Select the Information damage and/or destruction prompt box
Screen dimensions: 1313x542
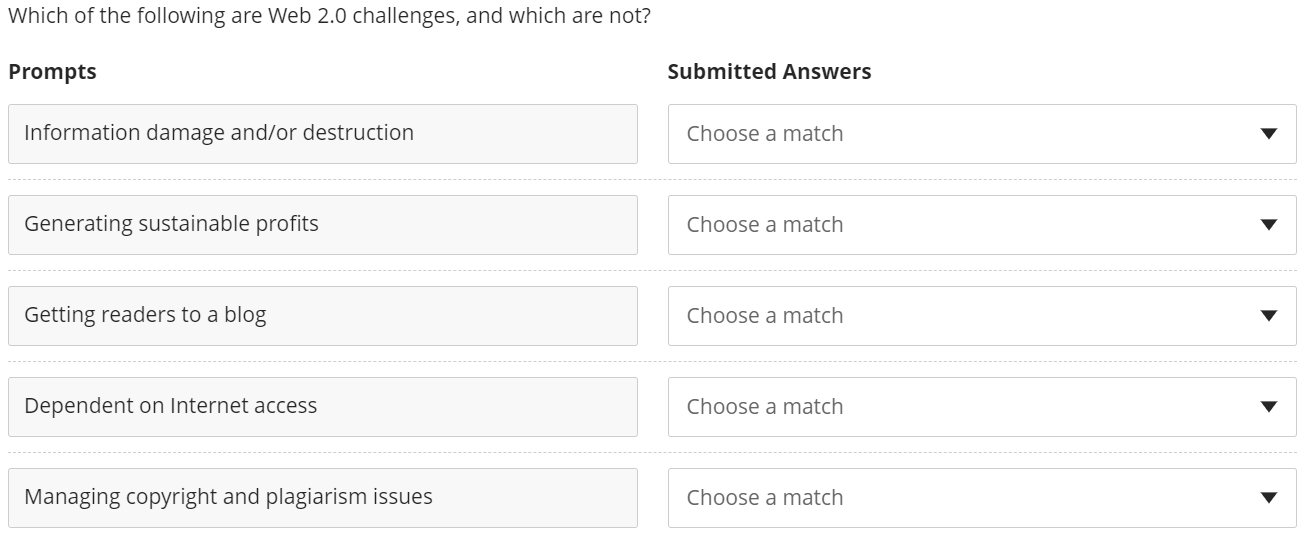coord(322,134)
